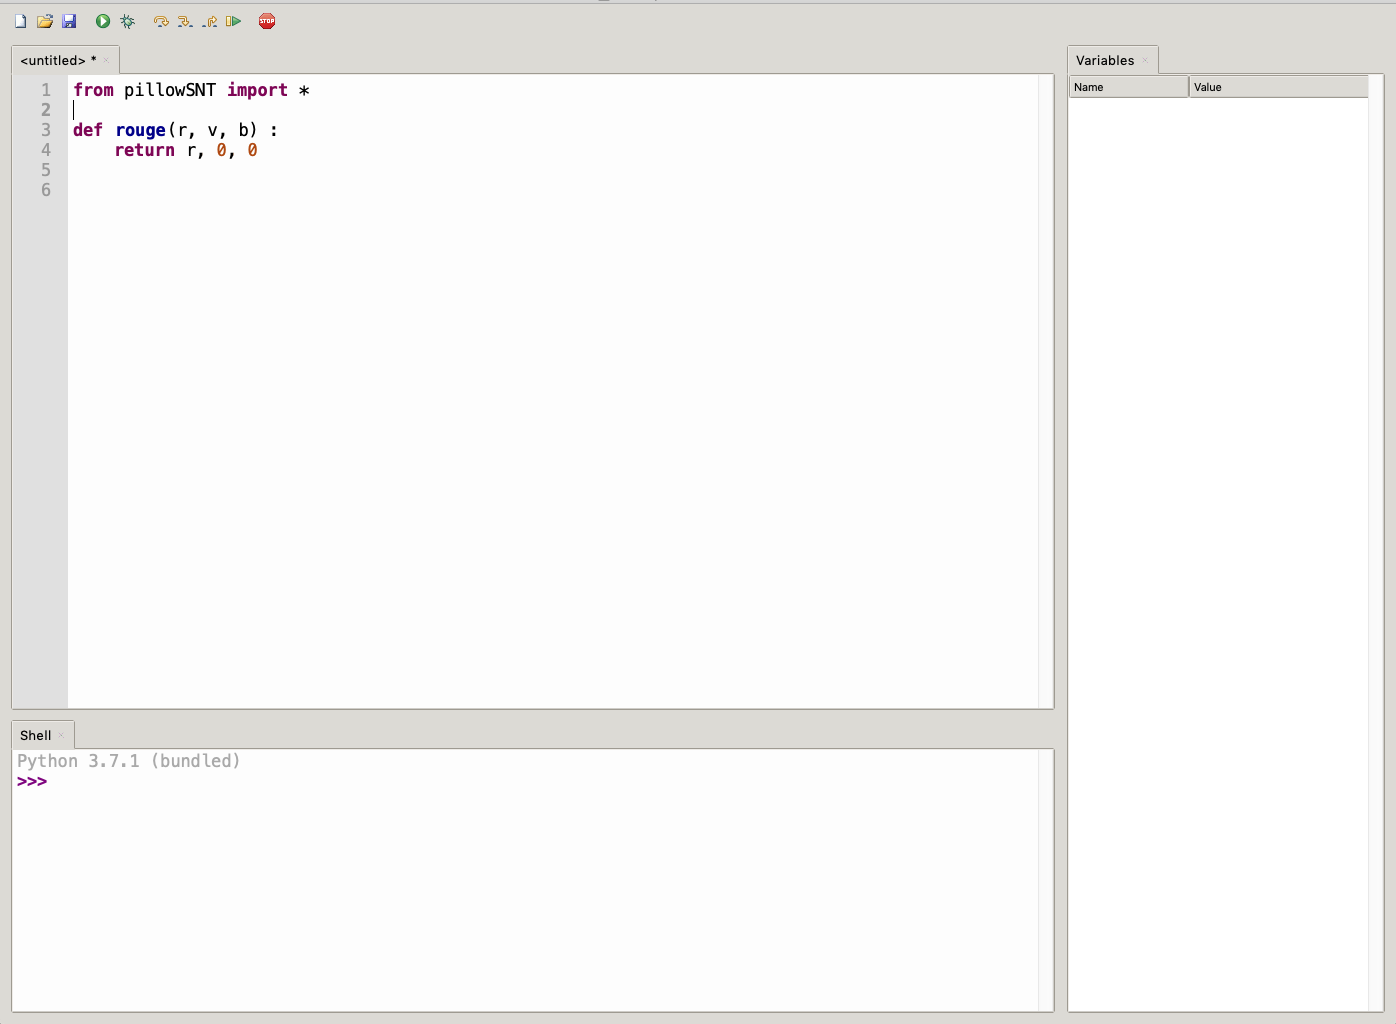
Task: Close the Shell panel tab
Action: [61, 735]
